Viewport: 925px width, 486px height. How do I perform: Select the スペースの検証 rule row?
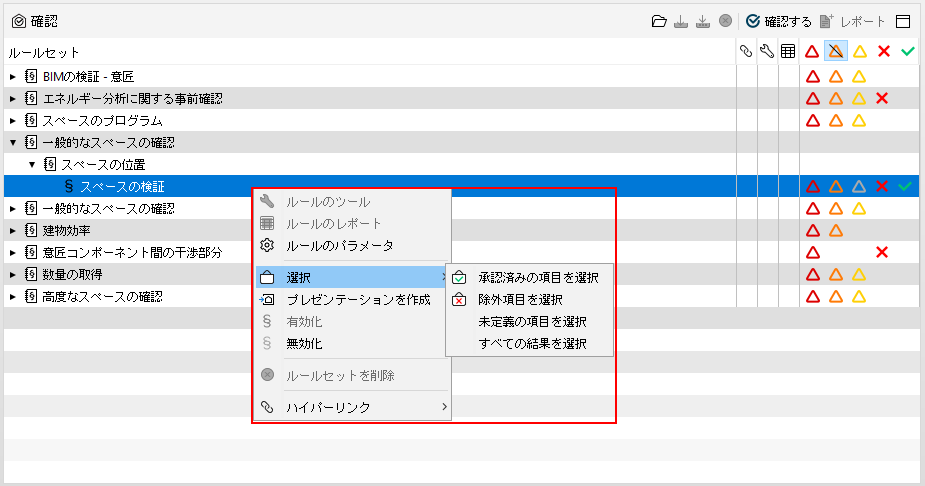tap(461, 186)
